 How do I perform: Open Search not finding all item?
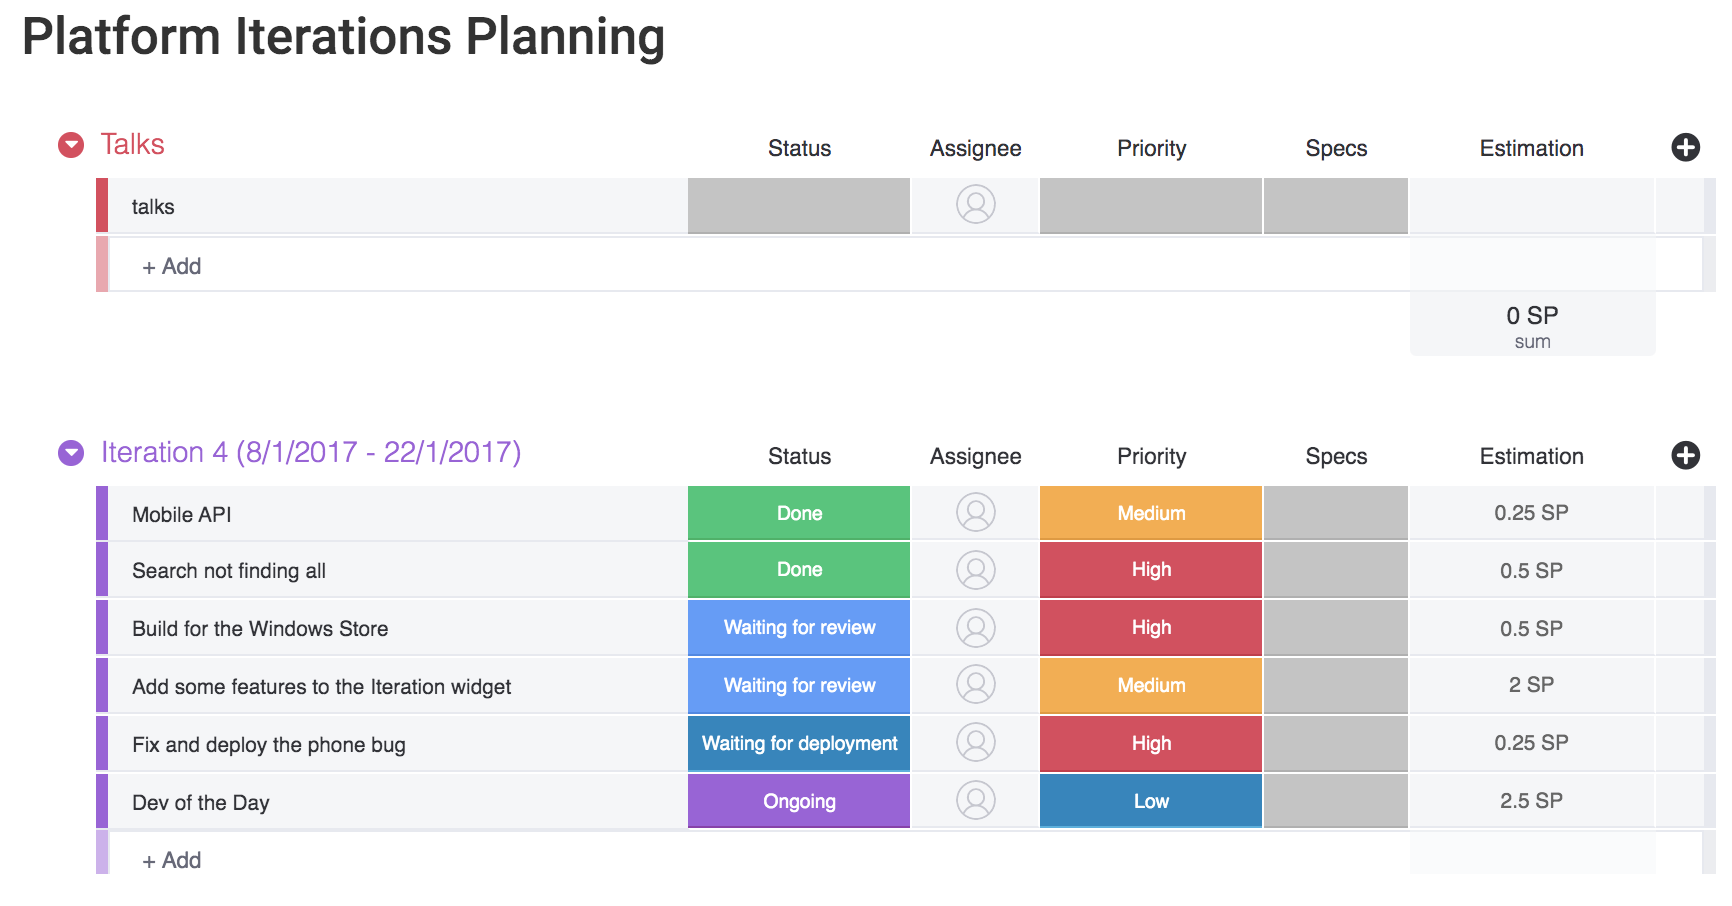click(229, 571)
